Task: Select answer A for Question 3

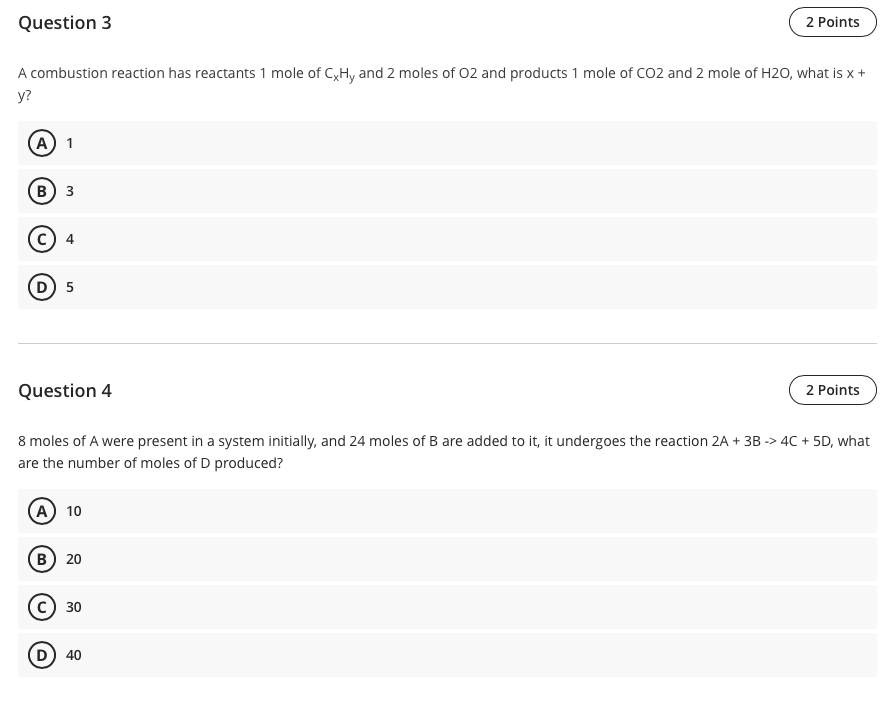Action: point(42,143)
